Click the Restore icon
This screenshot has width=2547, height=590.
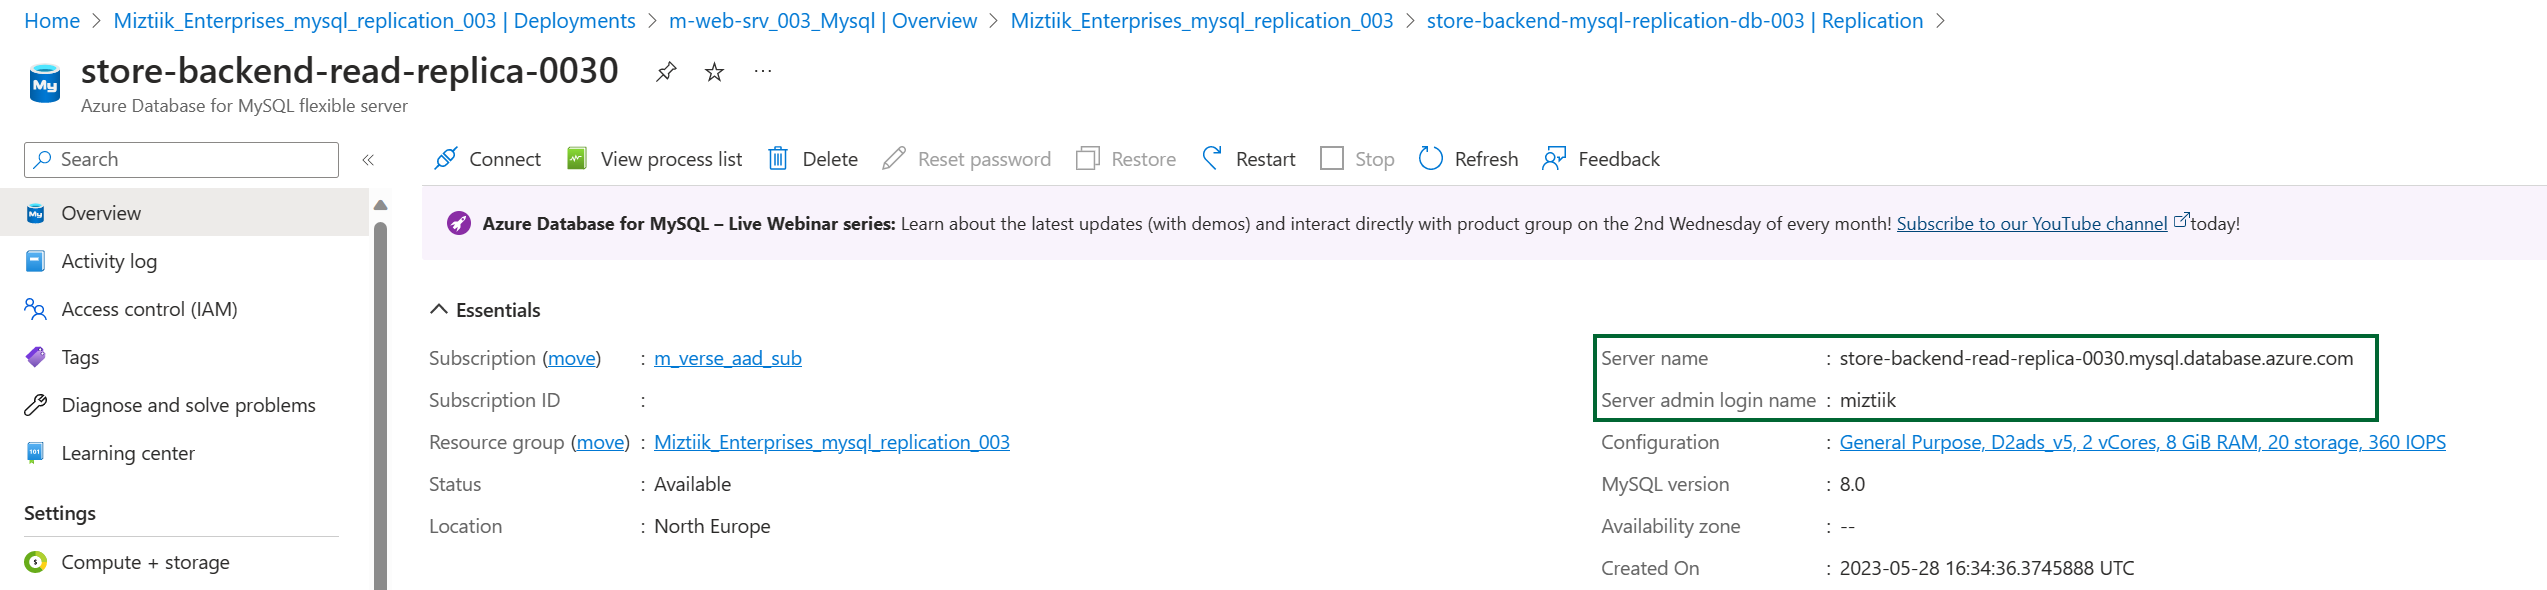click(x=1087, y=159)
